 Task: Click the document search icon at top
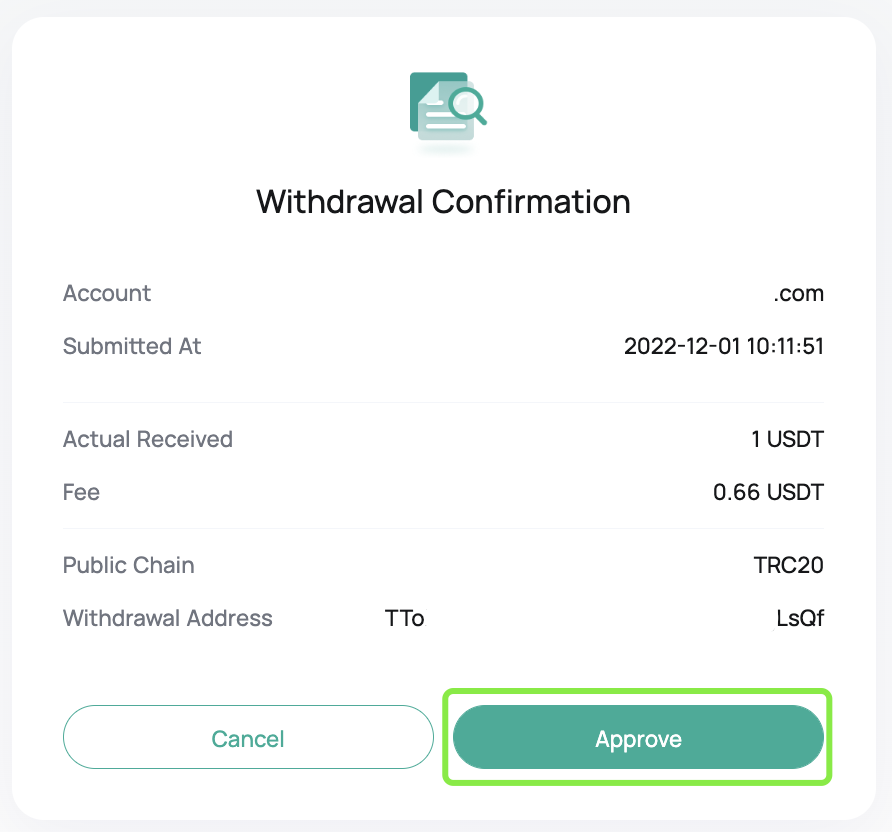[x=445, y=108]
